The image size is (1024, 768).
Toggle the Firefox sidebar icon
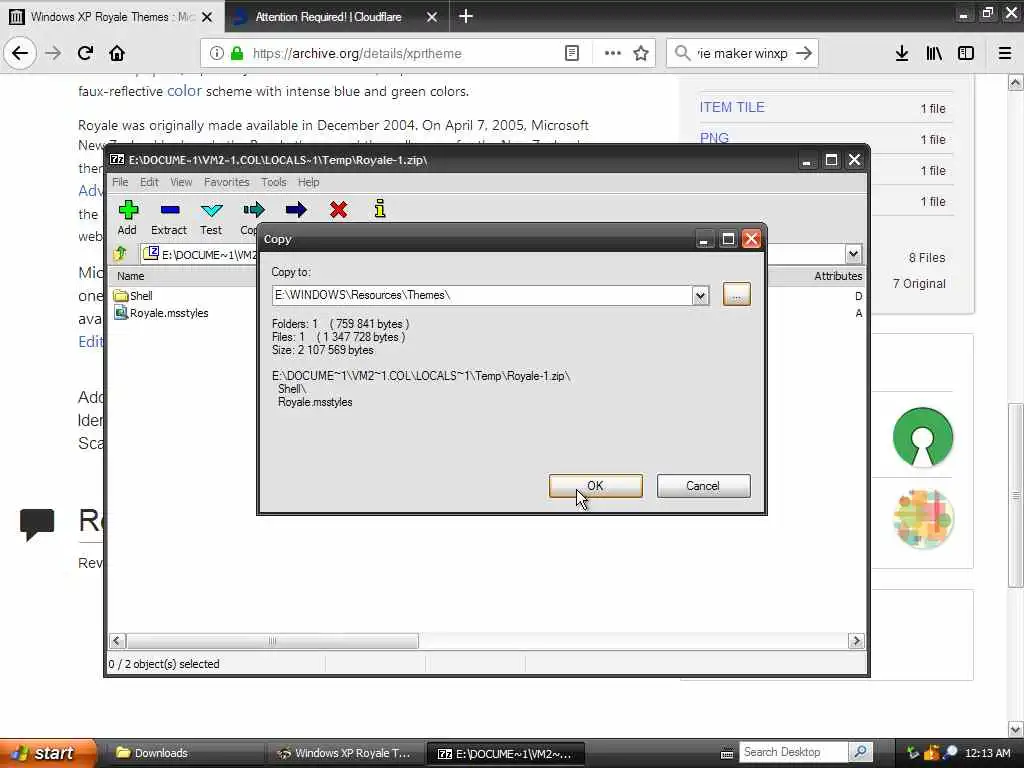(x=966, y=53)
